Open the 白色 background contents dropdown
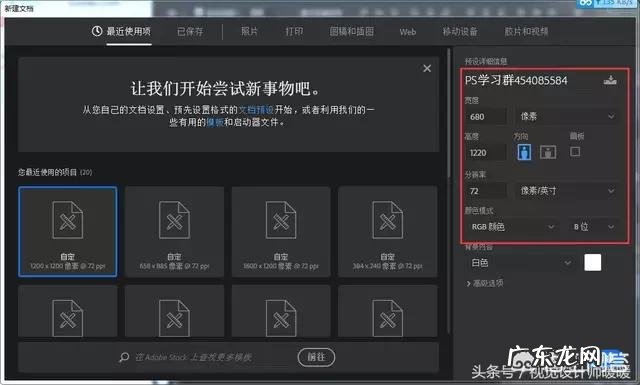640x385 pixels. (520, 263)
